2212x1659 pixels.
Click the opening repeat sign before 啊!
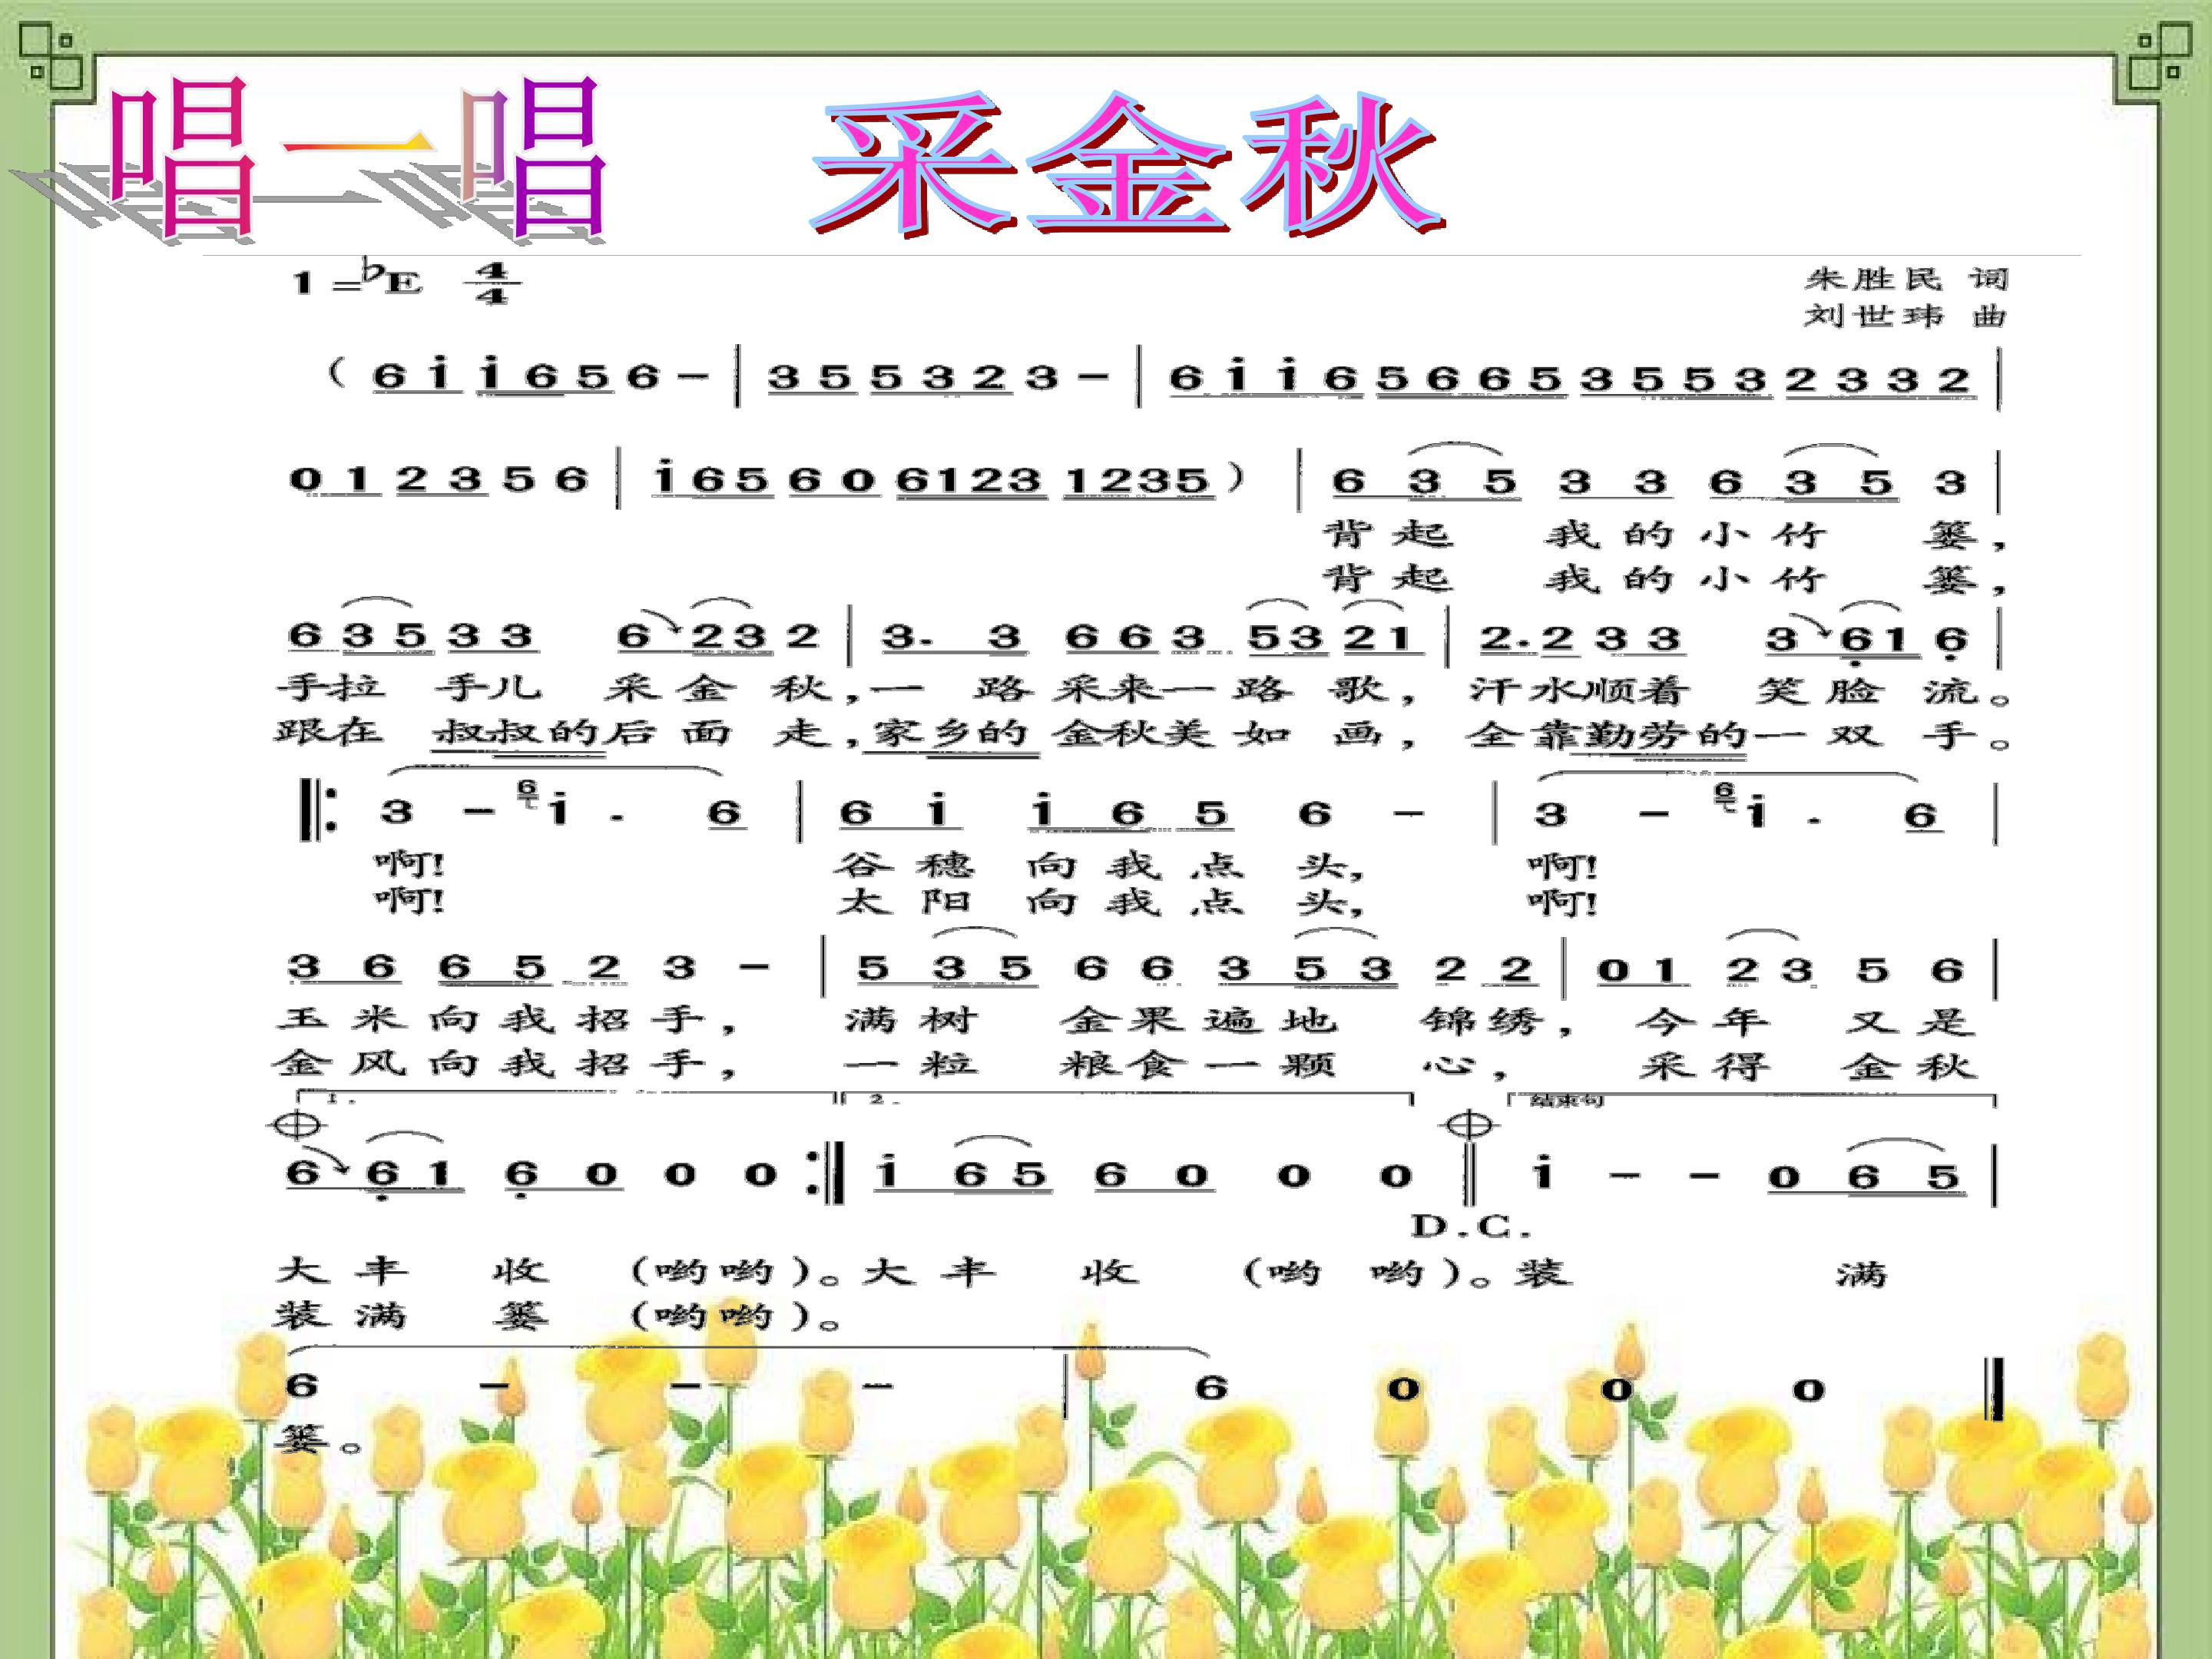point(318,811)
